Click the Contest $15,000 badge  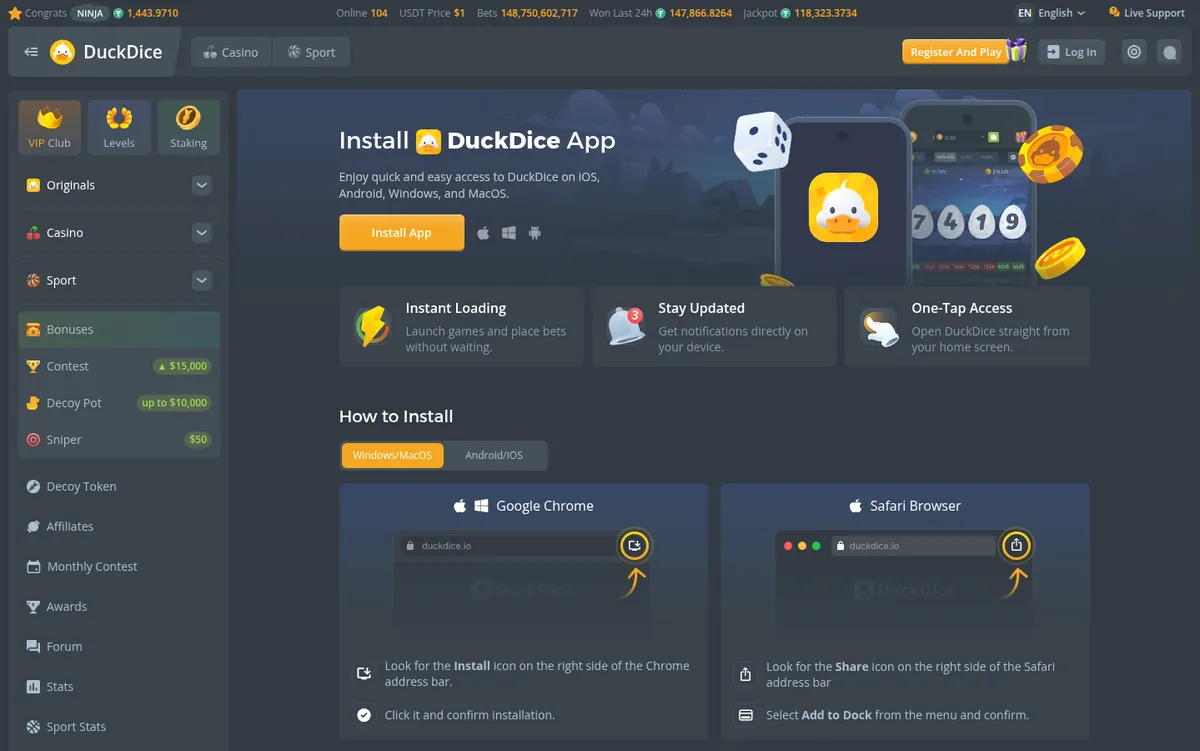(182, 366)
